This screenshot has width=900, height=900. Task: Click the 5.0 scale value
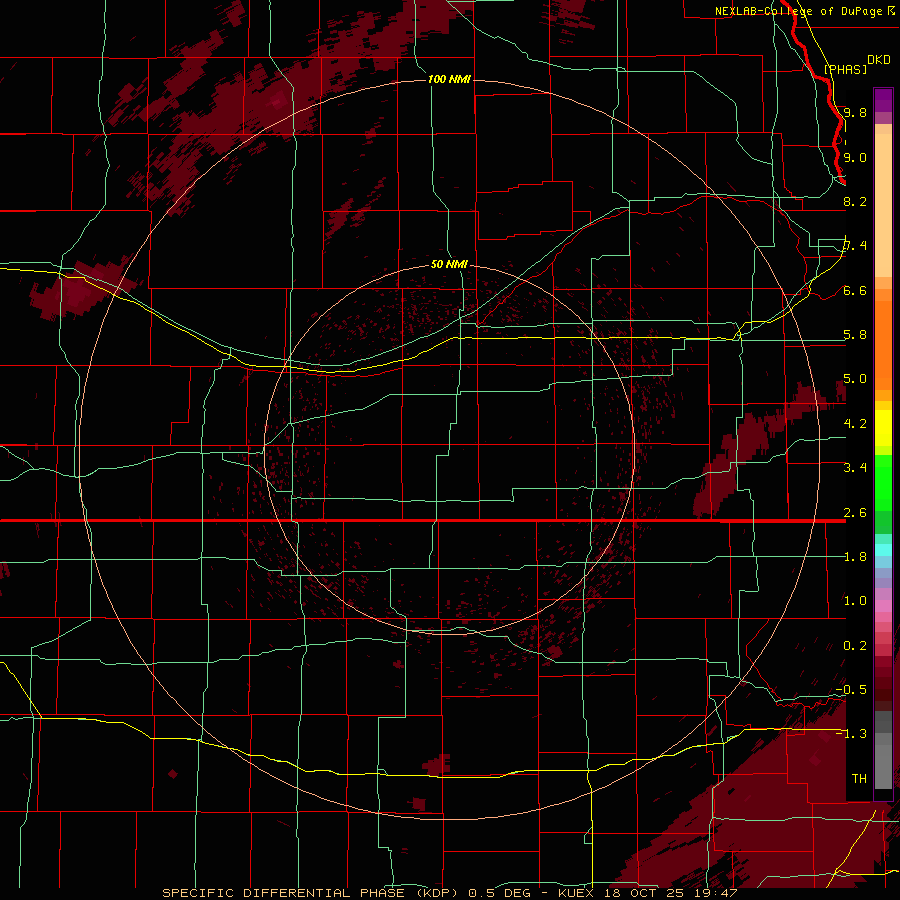click(x=855, y=379)
